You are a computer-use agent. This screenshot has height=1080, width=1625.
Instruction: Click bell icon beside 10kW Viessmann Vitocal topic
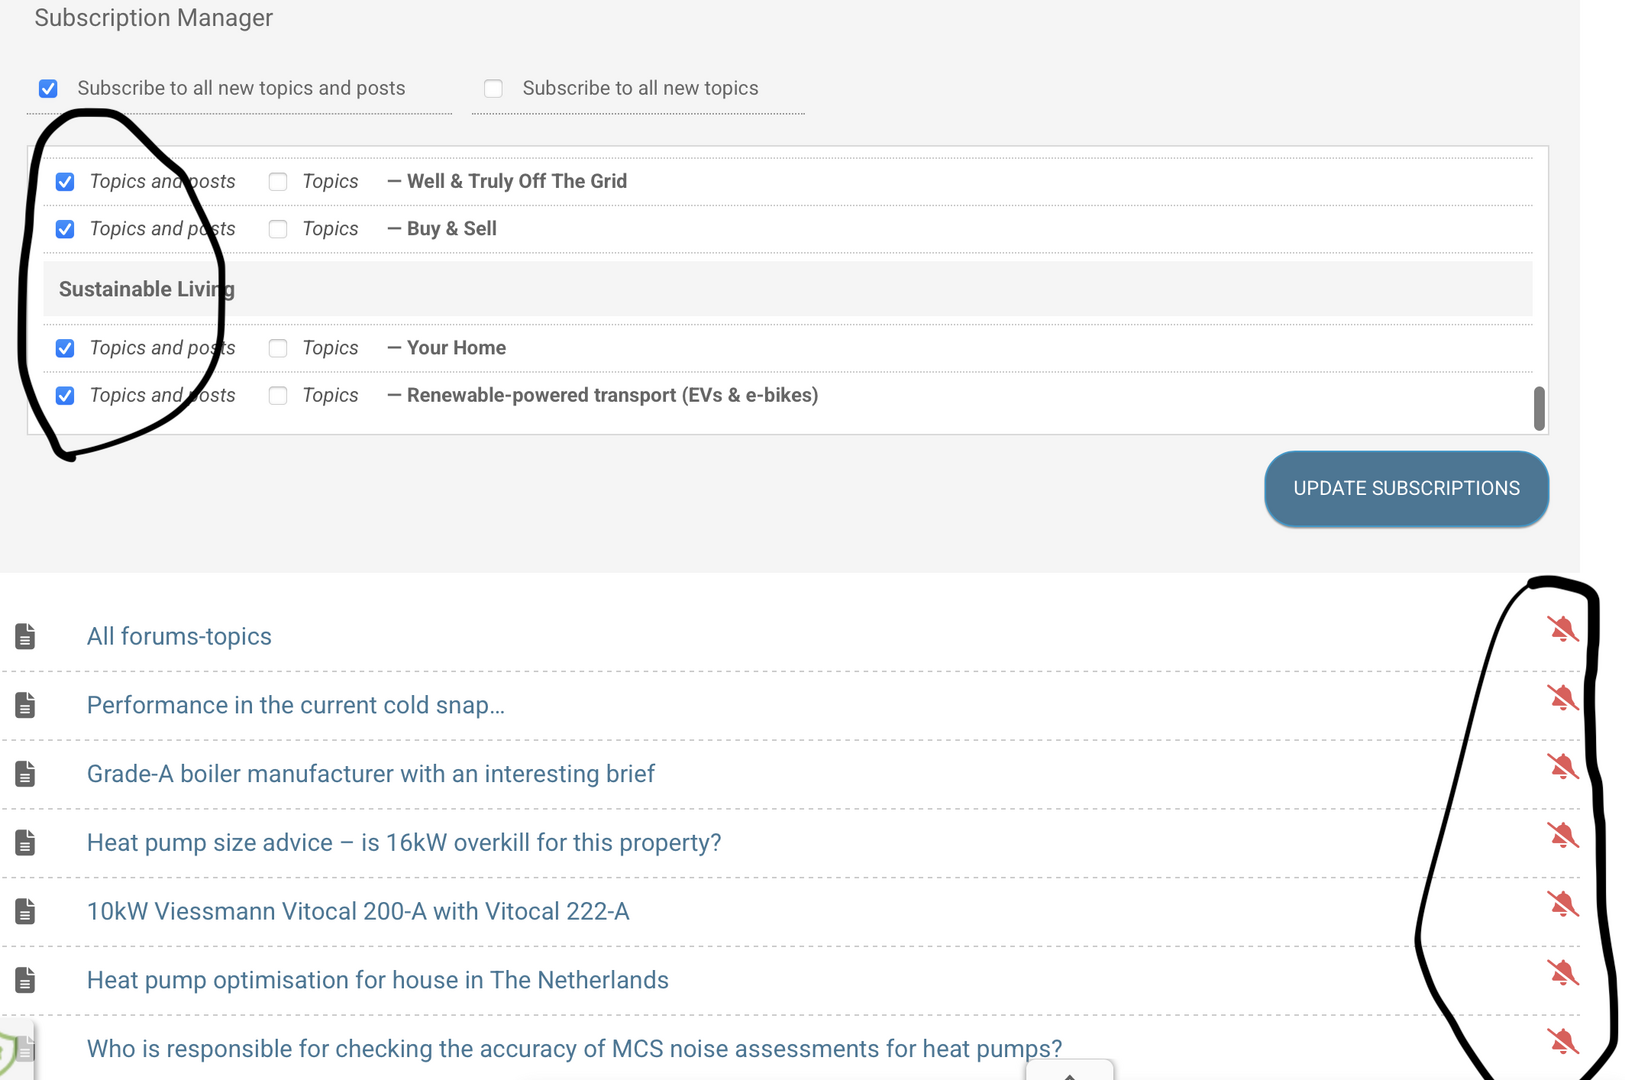[x=1562, y=905]
